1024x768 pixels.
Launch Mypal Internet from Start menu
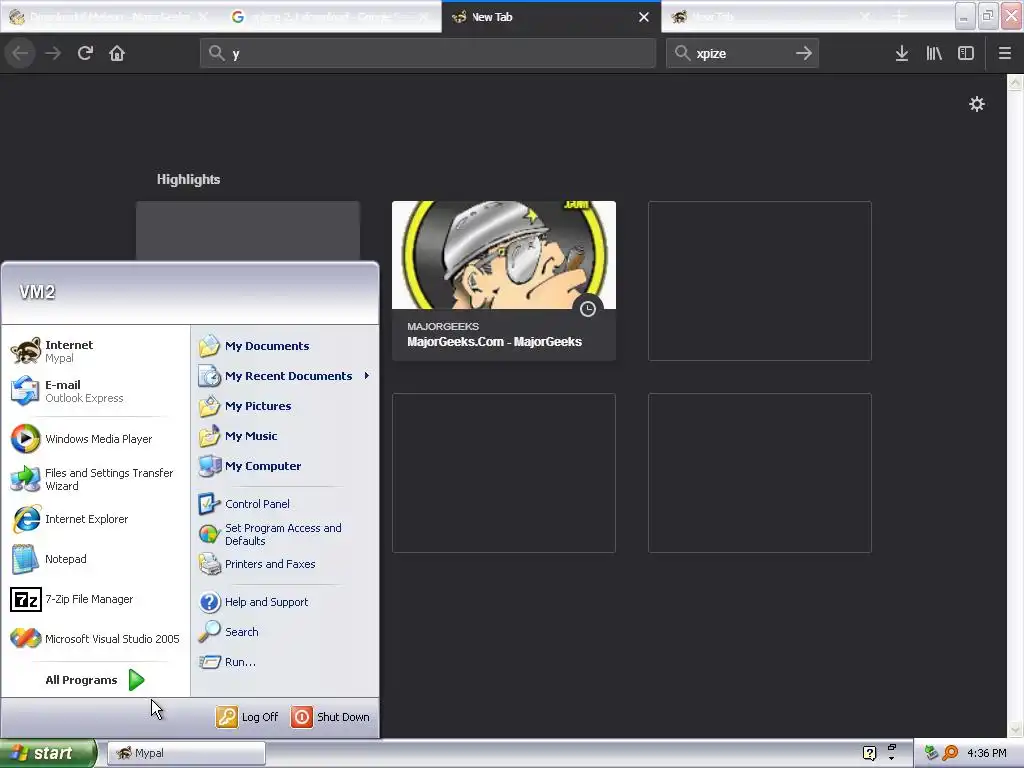point(95,351)
